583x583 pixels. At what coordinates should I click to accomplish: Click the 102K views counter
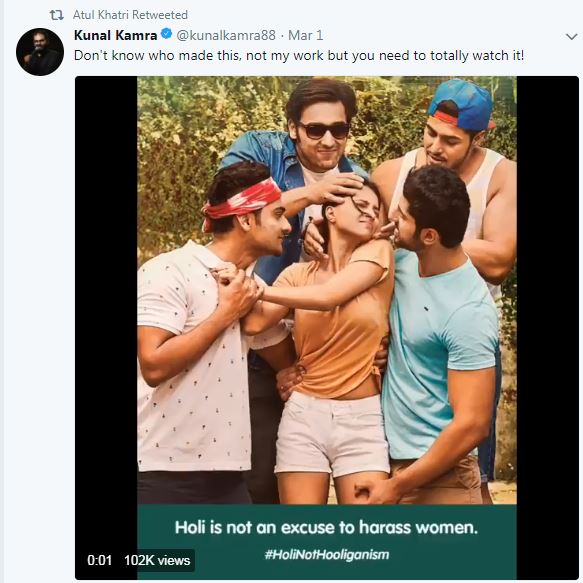pyautogui.click(x=157, y=560)
